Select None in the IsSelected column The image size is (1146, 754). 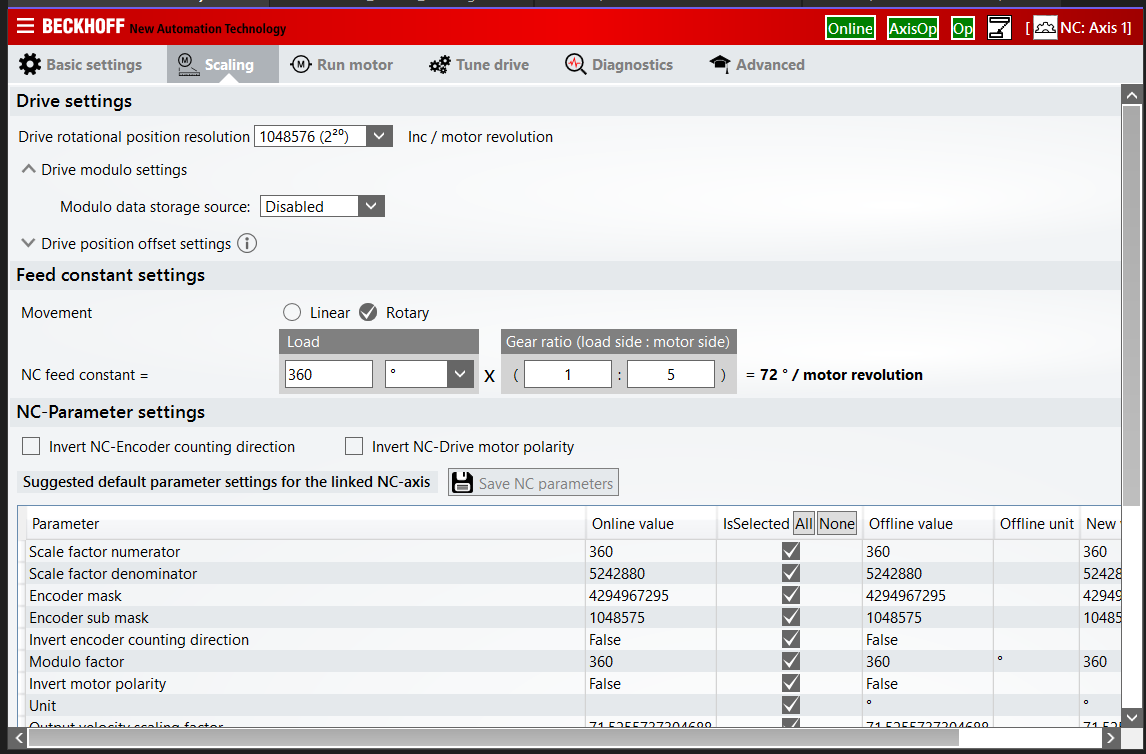837,524
